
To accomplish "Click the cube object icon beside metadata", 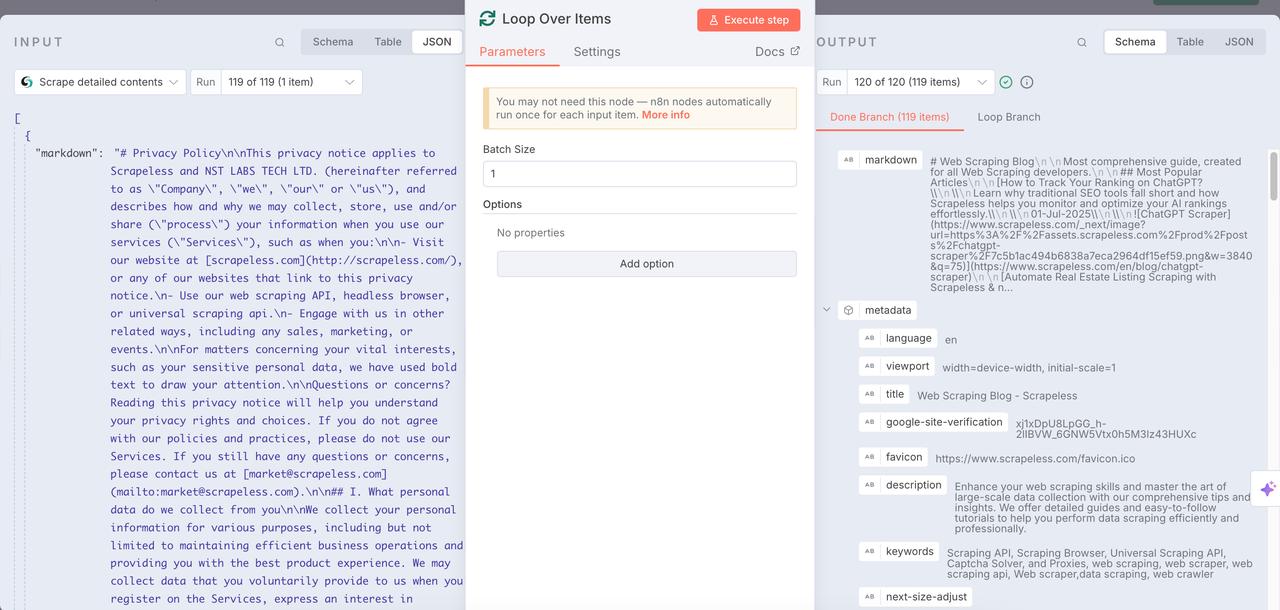I will 848,310.
